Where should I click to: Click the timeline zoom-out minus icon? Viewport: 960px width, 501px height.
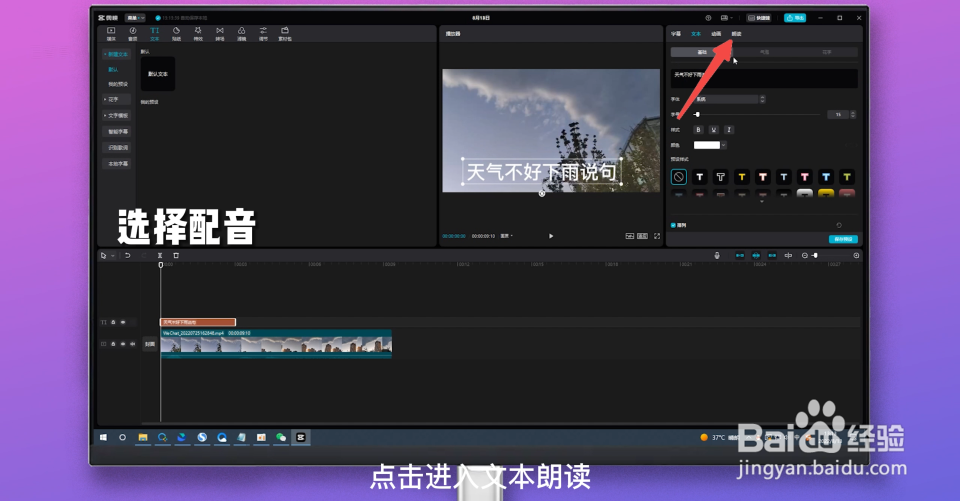804,255
